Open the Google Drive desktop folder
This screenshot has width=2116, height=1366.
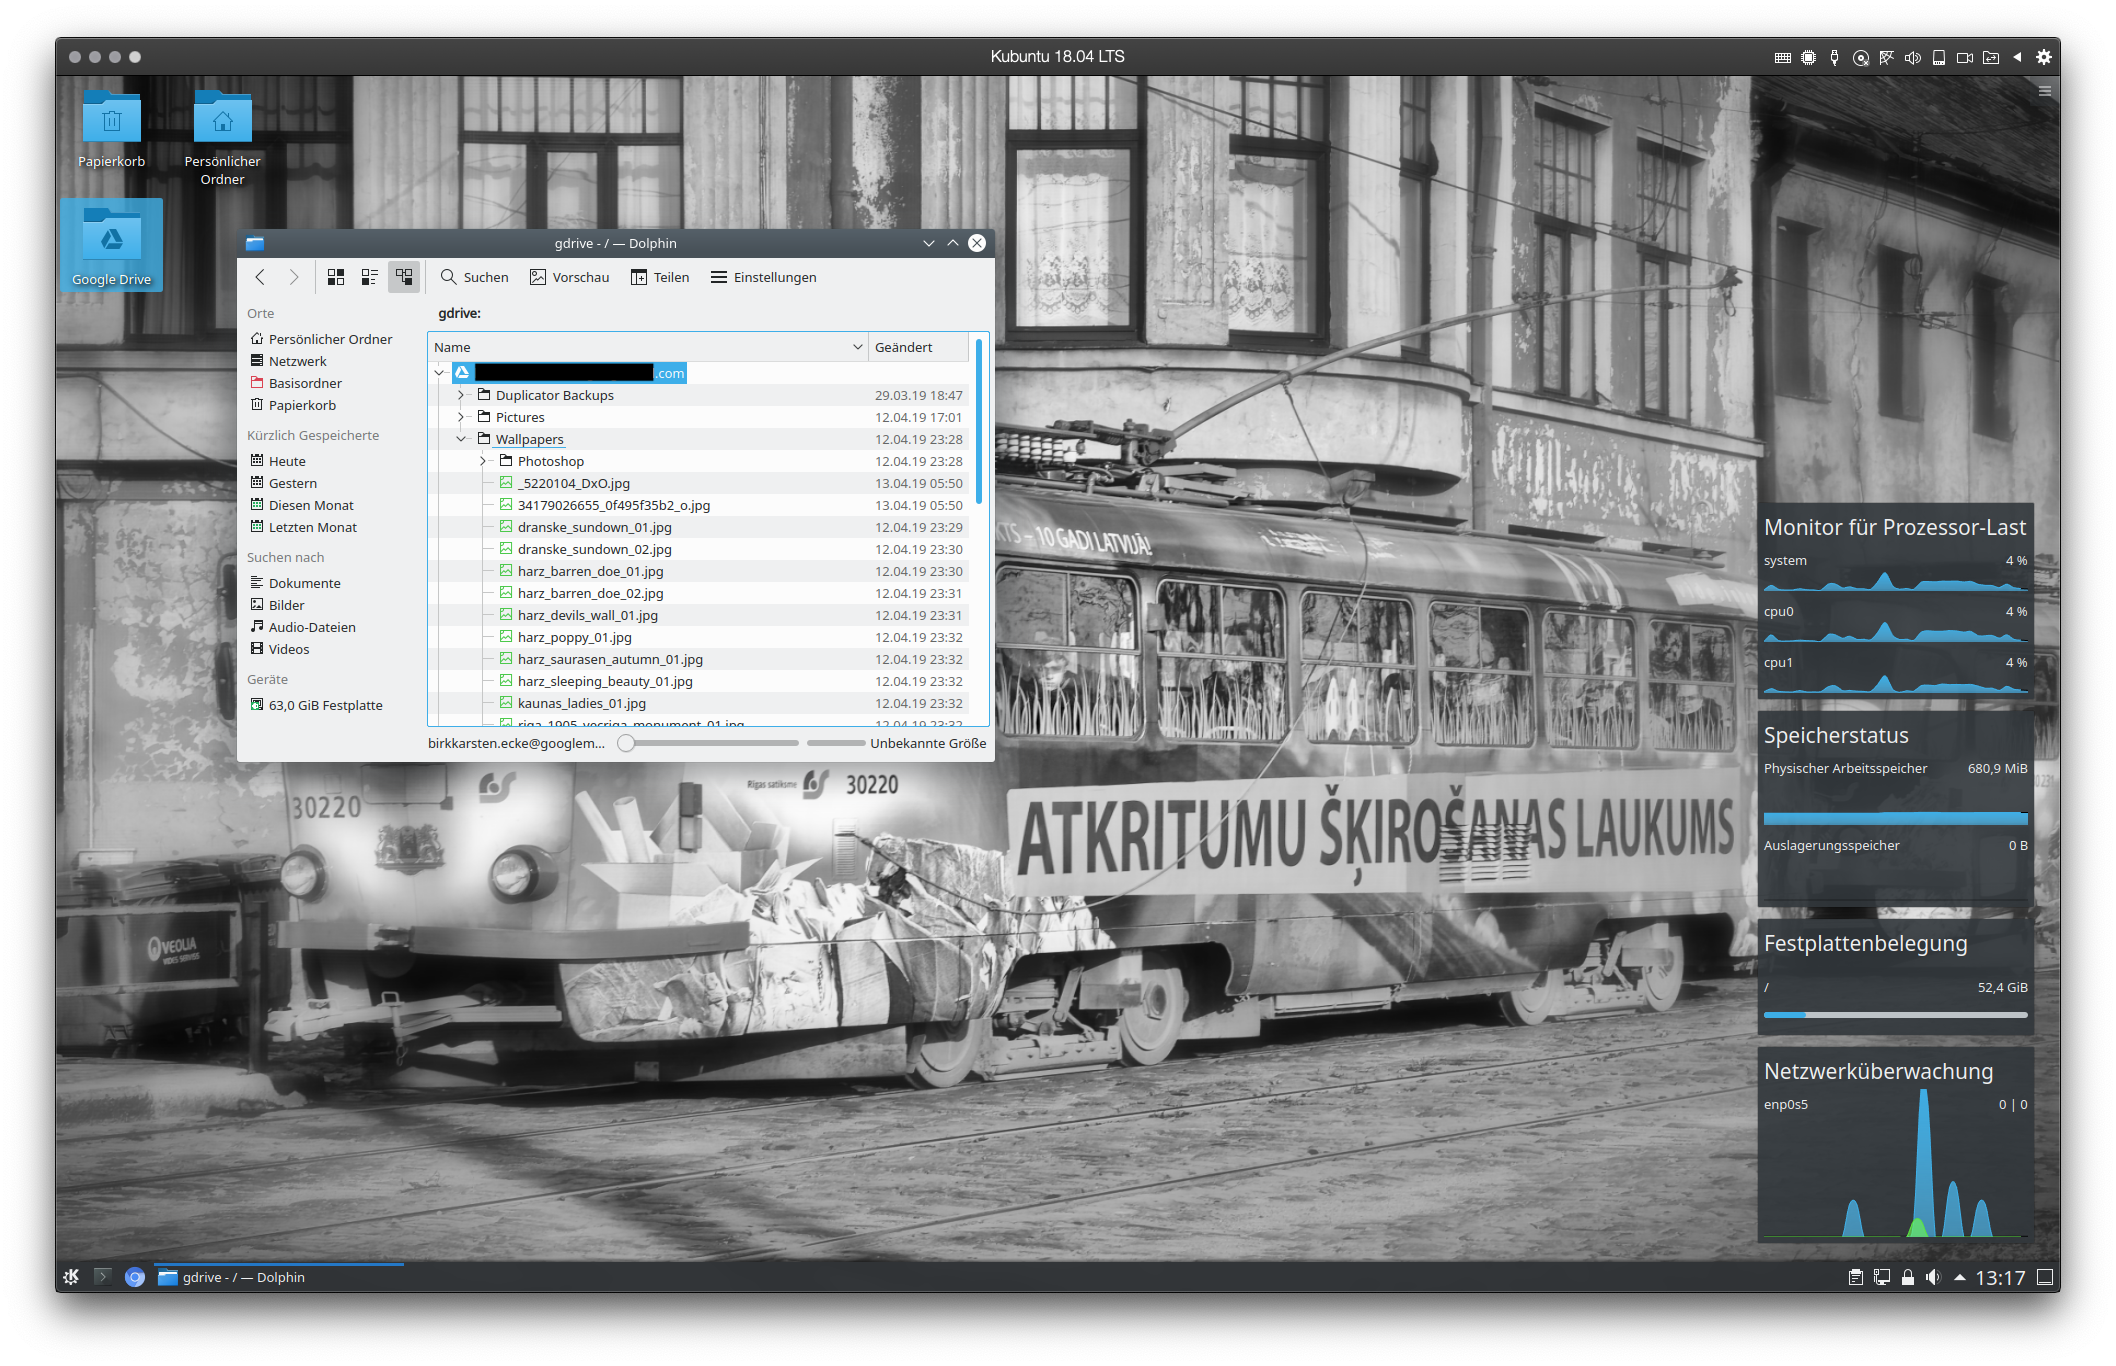[111, 246]
